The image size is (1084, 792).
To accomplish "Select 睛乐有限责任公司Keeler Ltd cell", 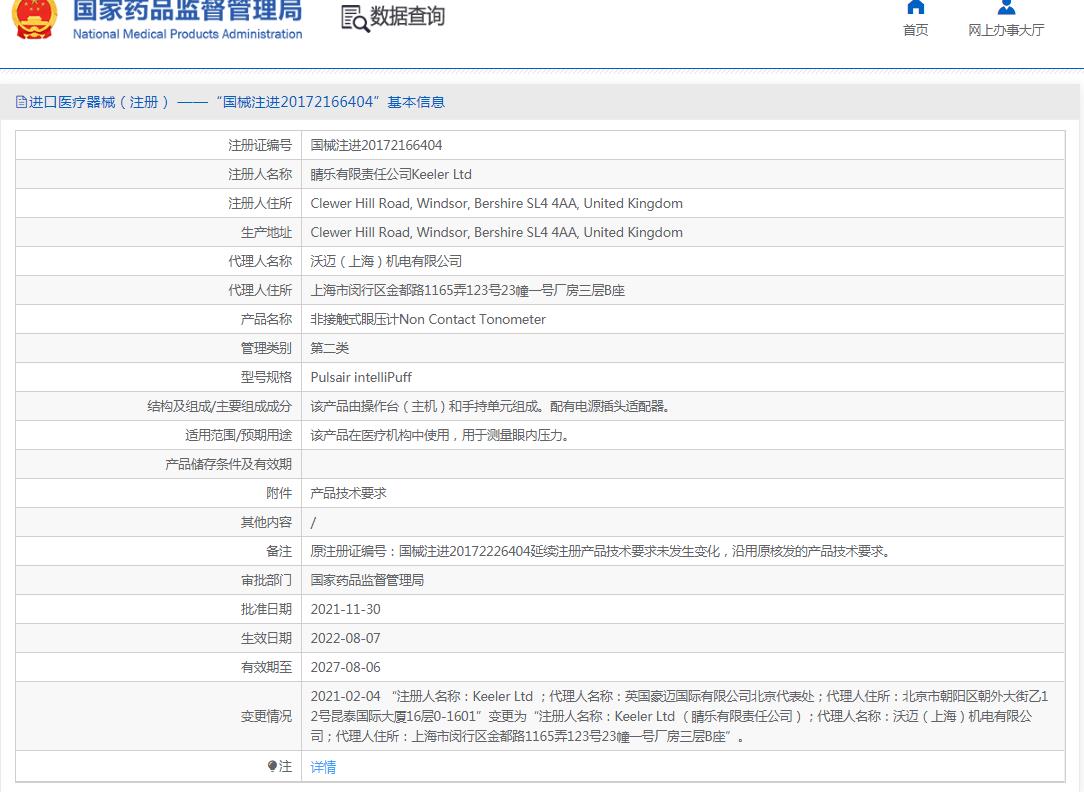I will point(391,174).
